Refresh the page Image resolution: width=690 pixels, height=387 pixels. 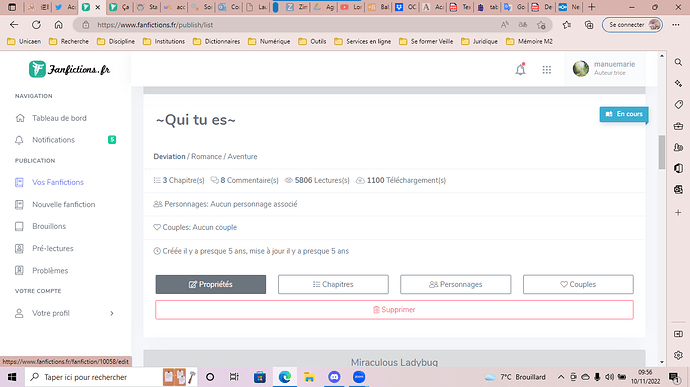pyautogui.click(x=36, y=25)
